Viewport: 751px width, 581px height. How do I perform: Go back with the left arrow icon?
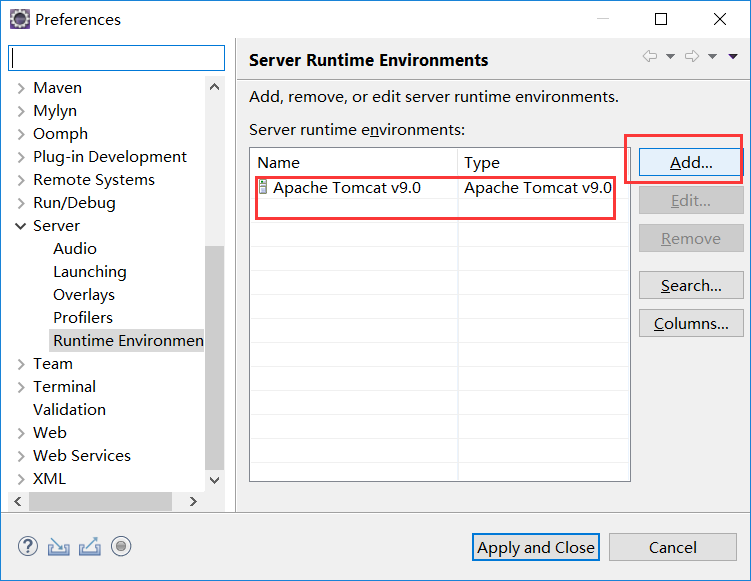point(649,57)
